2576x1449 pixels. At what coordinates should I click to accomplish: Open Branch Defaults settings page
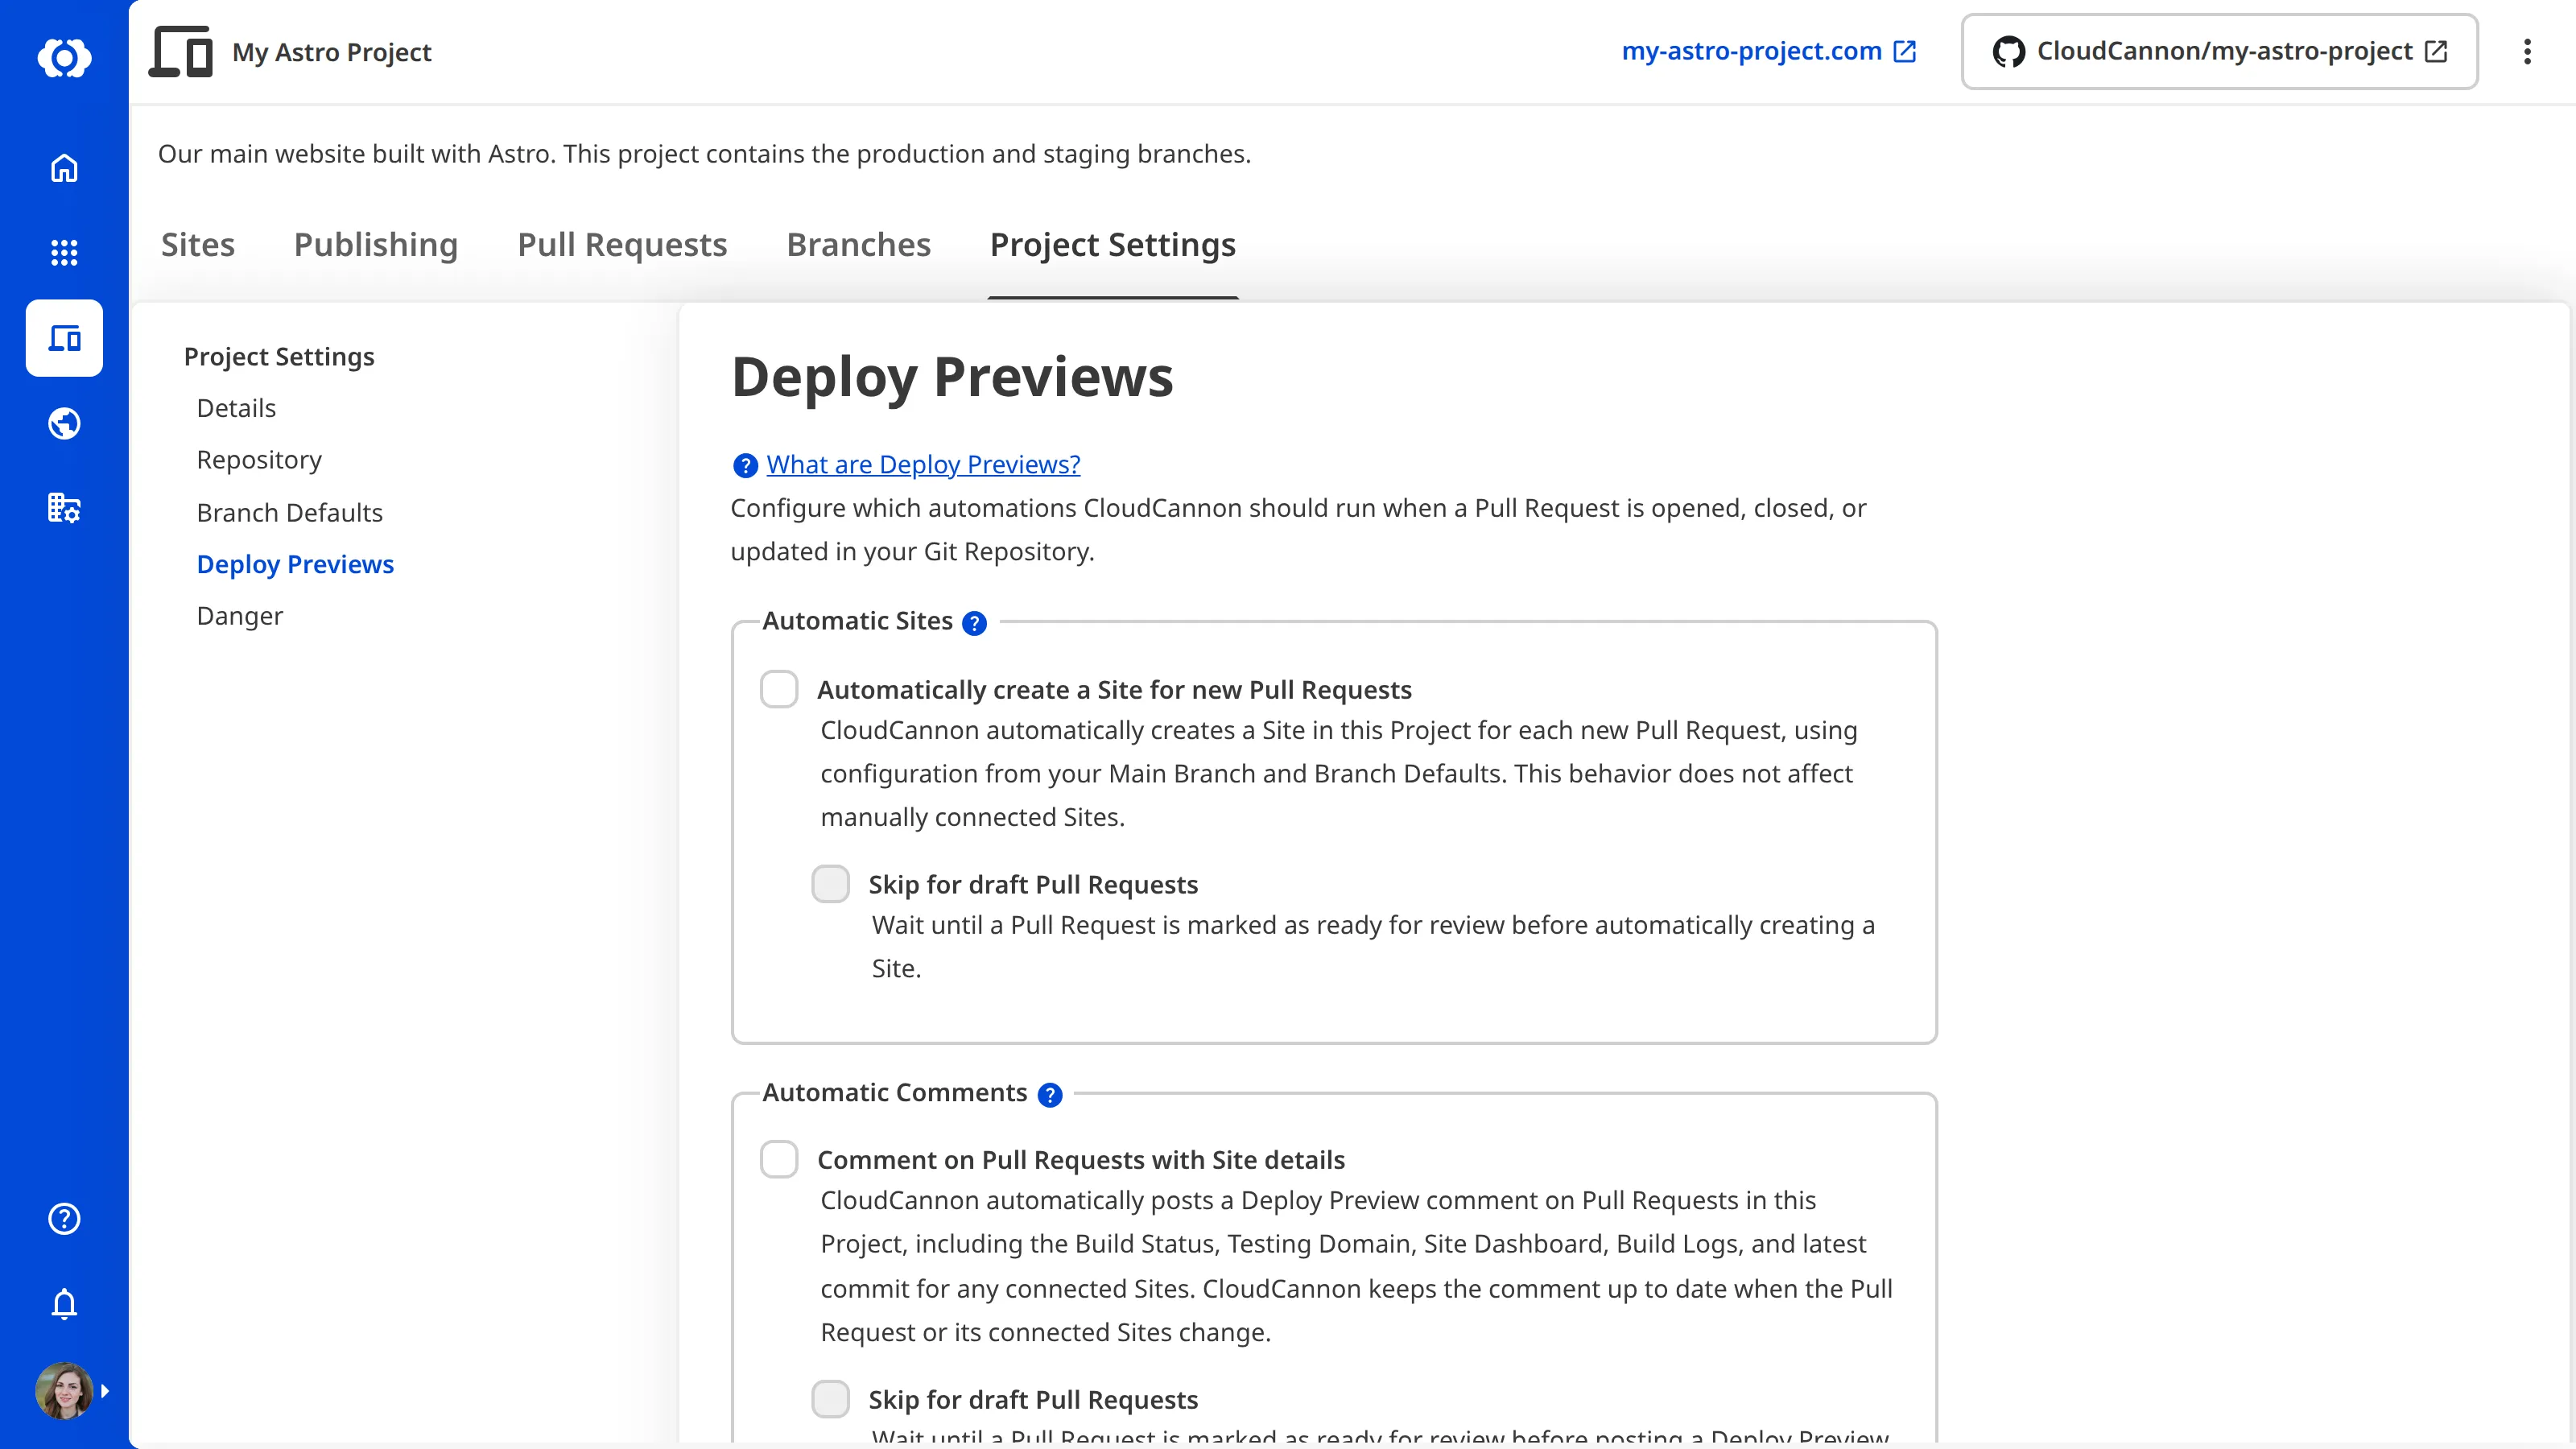pyautogui.click(x=290, y=512)
